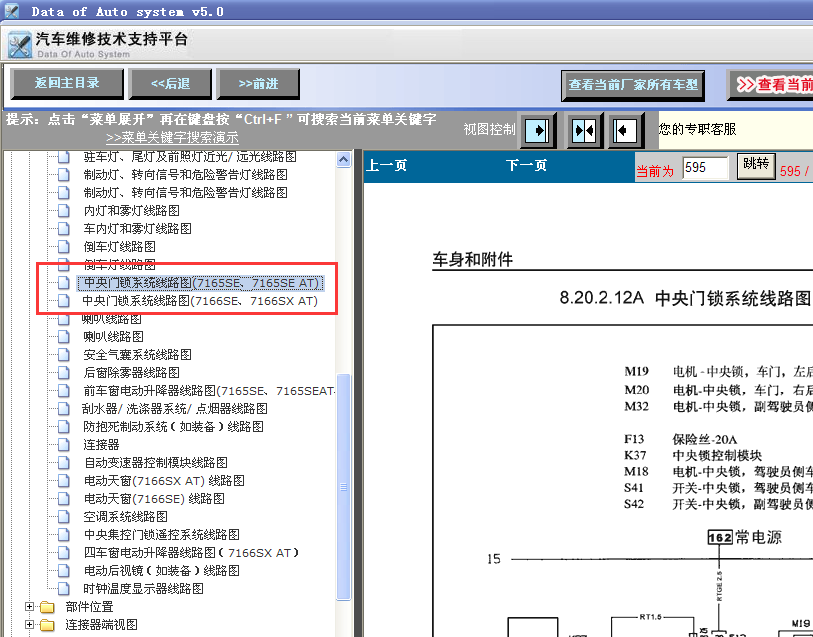Viewport: 813px width, 637px height.
Task: Click the 跳转 jump button
Action: tap(756, 166)
